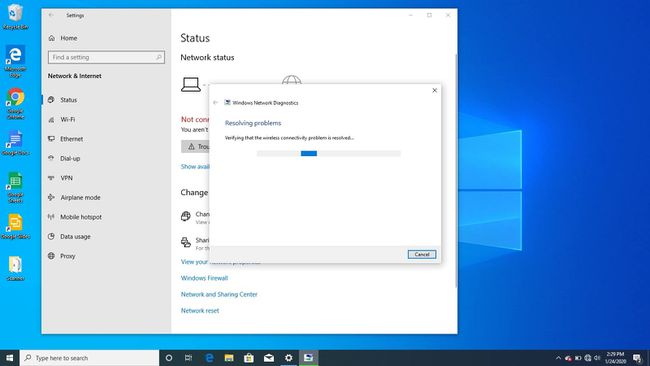650x366 pixels.
Task: Open the volume control in system tray
Action: [597, 358]
